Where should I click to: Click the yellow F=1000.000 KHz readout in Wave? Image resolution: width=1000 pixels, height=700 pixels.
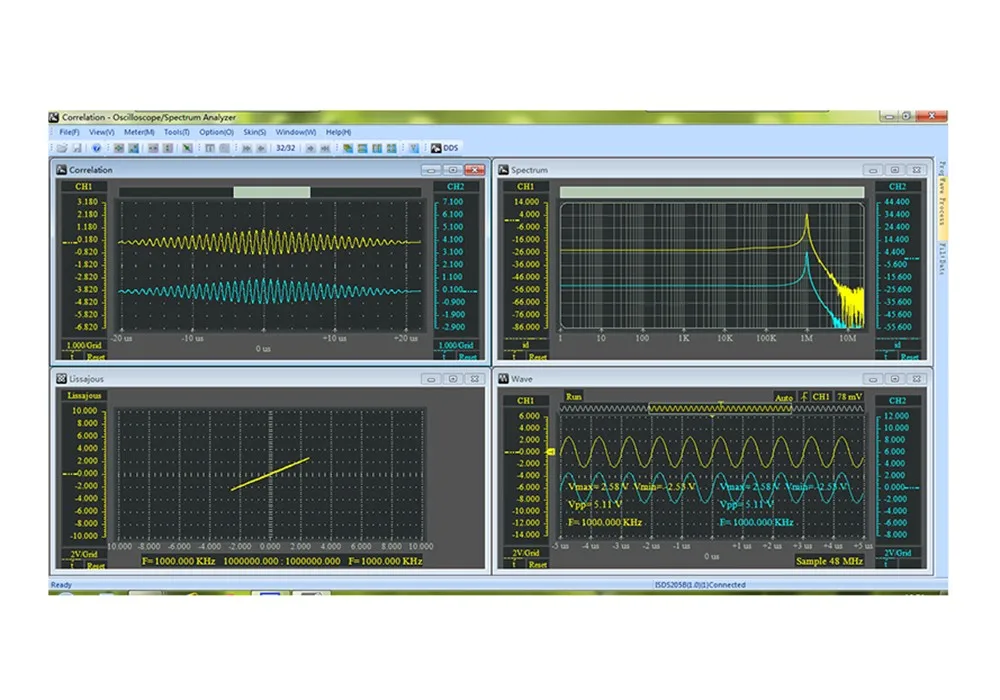[x=605, y=522]
